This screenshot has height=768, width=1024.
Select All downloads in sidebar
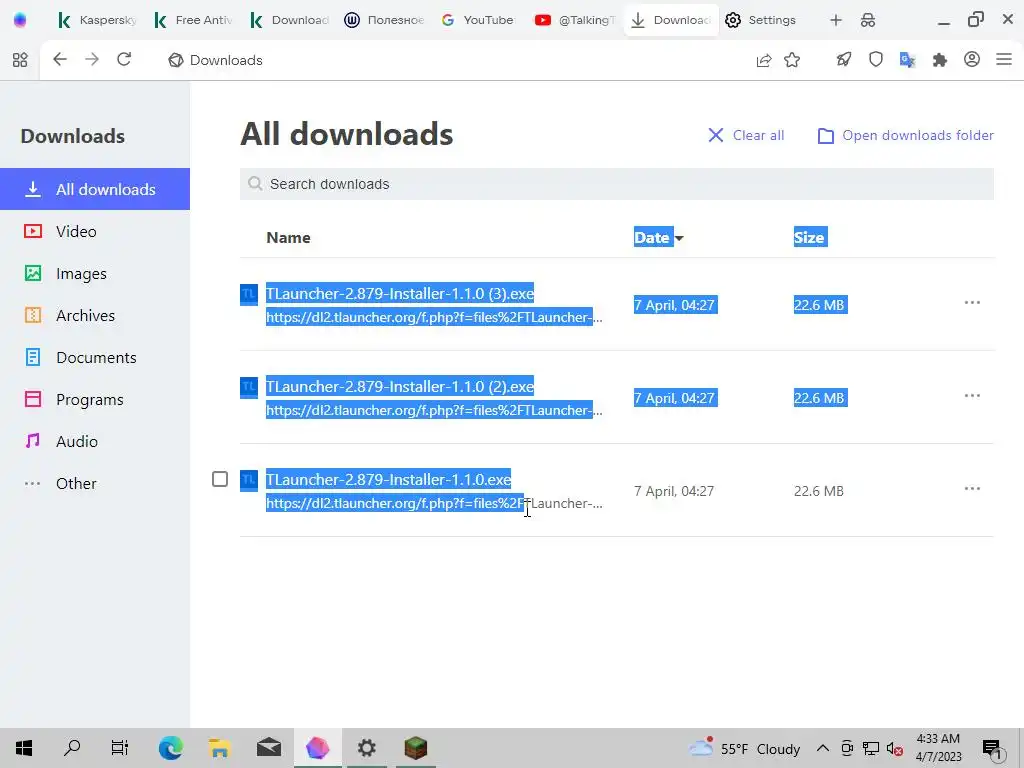tap(95, 189)
